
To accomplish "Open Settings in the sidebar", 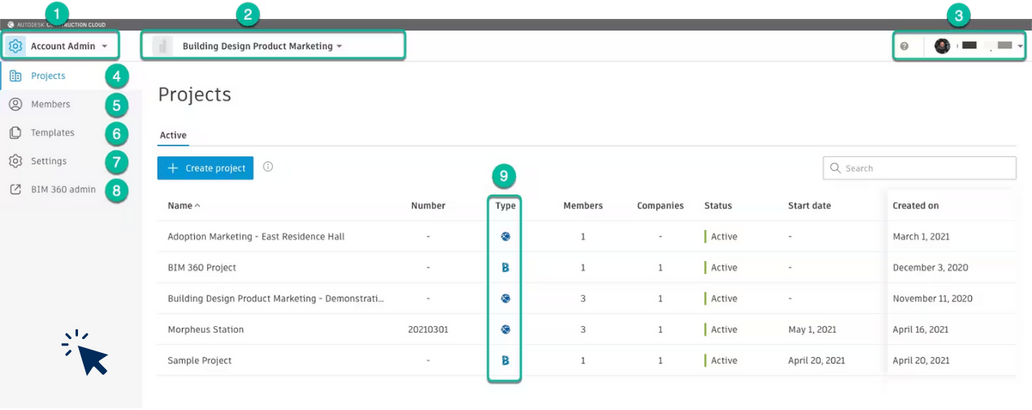I will point(49,161).
